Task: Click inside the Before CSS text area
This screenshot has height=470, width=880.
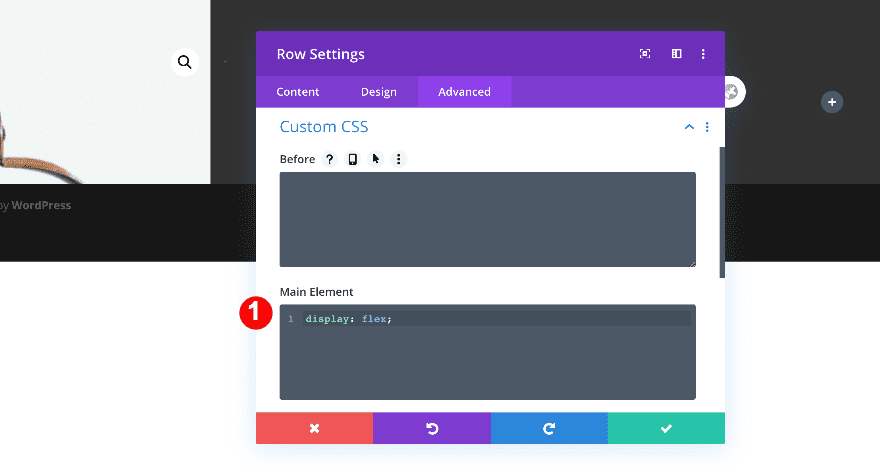Action: 487,219
